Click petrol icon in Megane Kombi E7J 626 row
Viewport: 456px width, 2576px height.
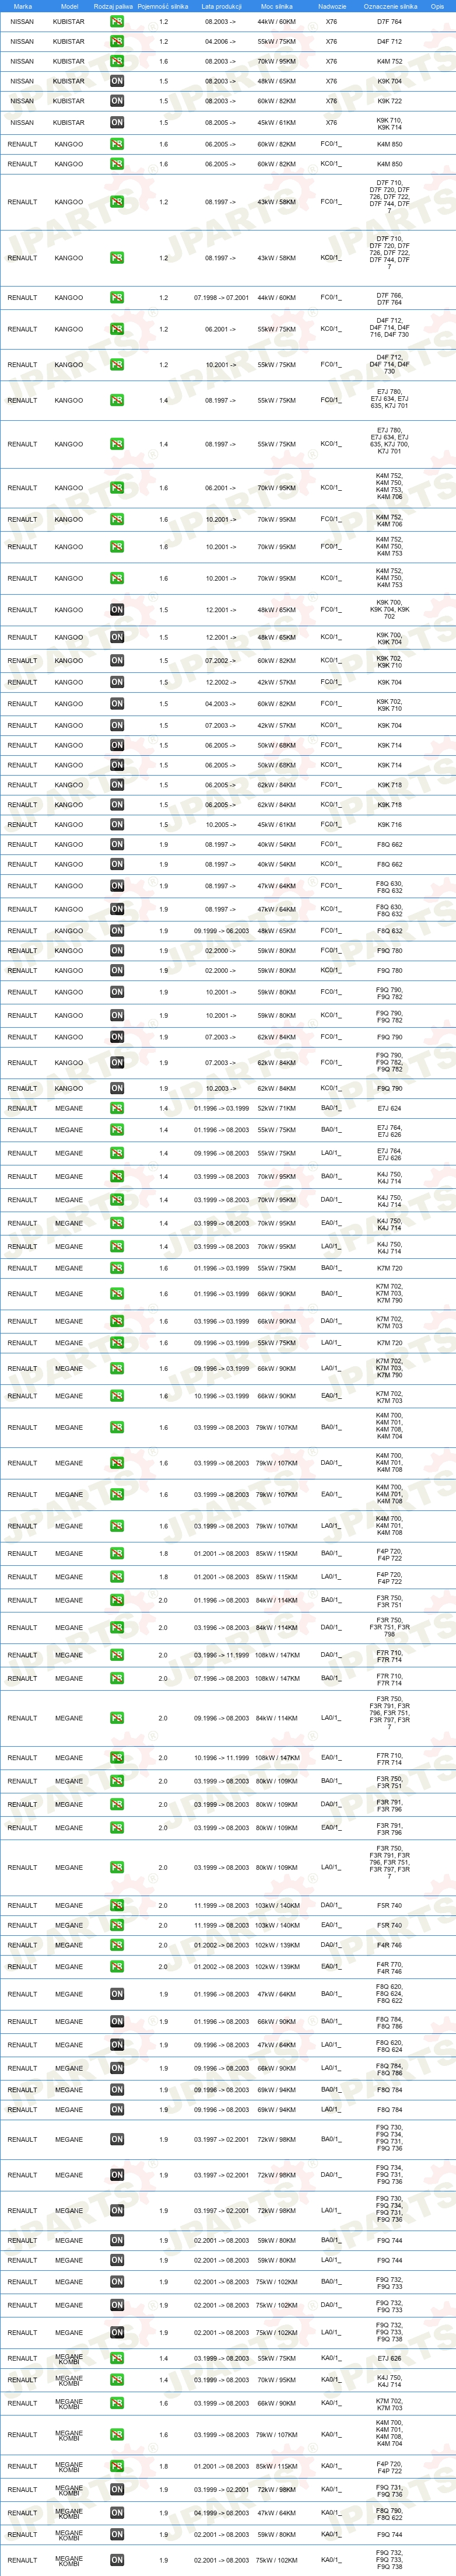click(x=117, y=2358)
